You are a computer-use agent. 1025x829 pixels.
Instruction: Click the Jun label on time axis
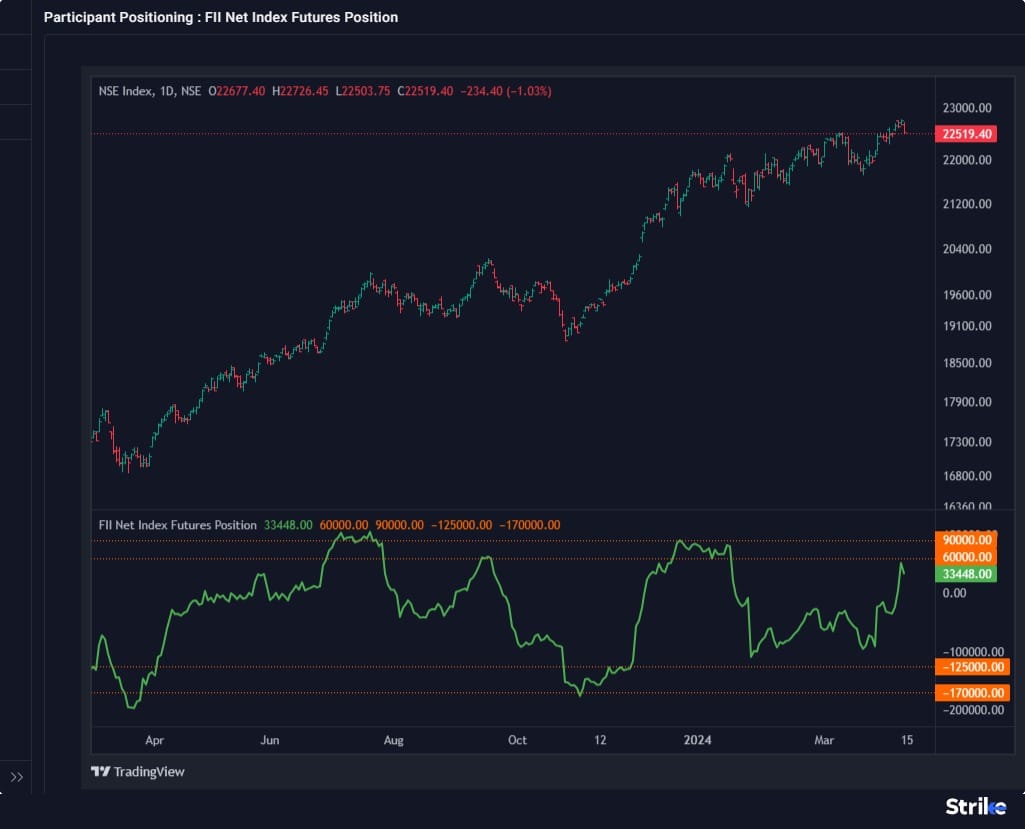coord(269,740)
